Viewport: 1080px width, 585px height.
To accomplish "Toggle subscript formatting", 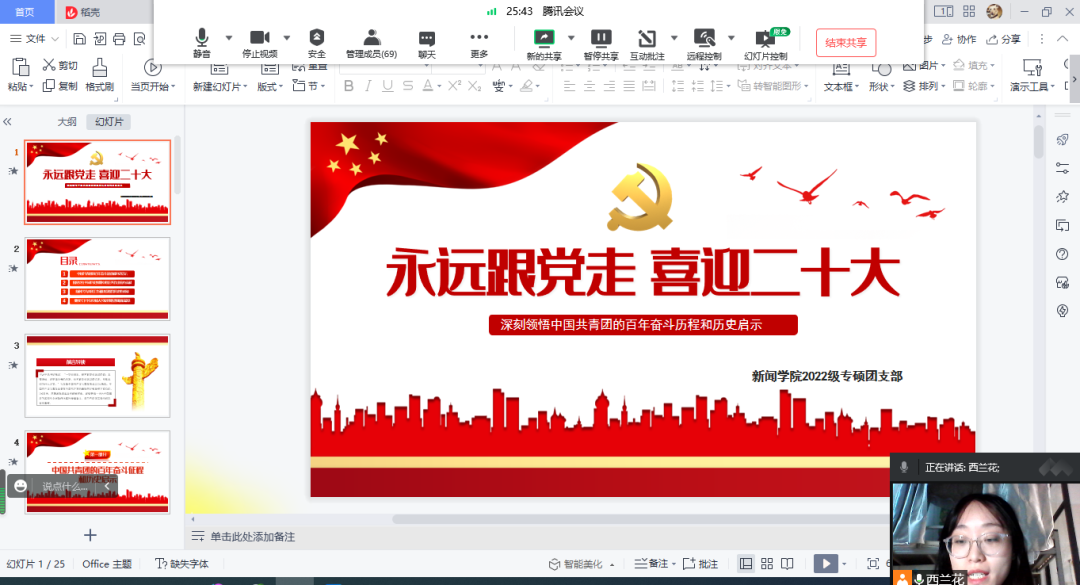I will pyautogui.click(x=475, y=86).
